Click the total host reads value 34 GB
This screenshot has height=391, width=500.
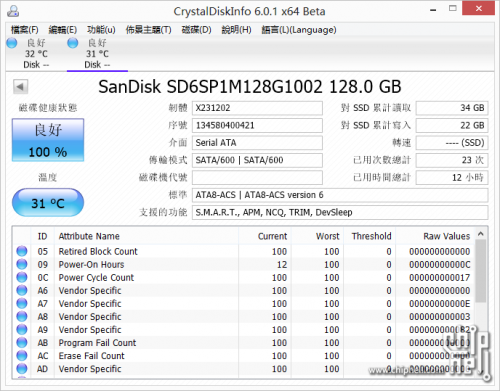[x=452, y=108]
